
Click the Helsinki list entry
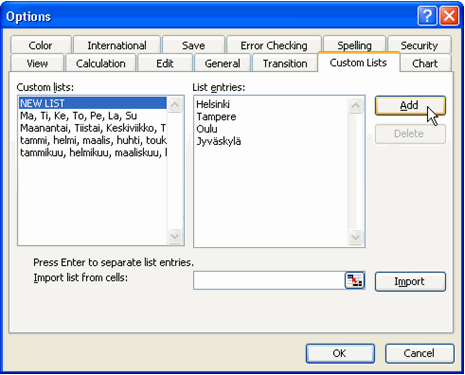coord(213,104)
